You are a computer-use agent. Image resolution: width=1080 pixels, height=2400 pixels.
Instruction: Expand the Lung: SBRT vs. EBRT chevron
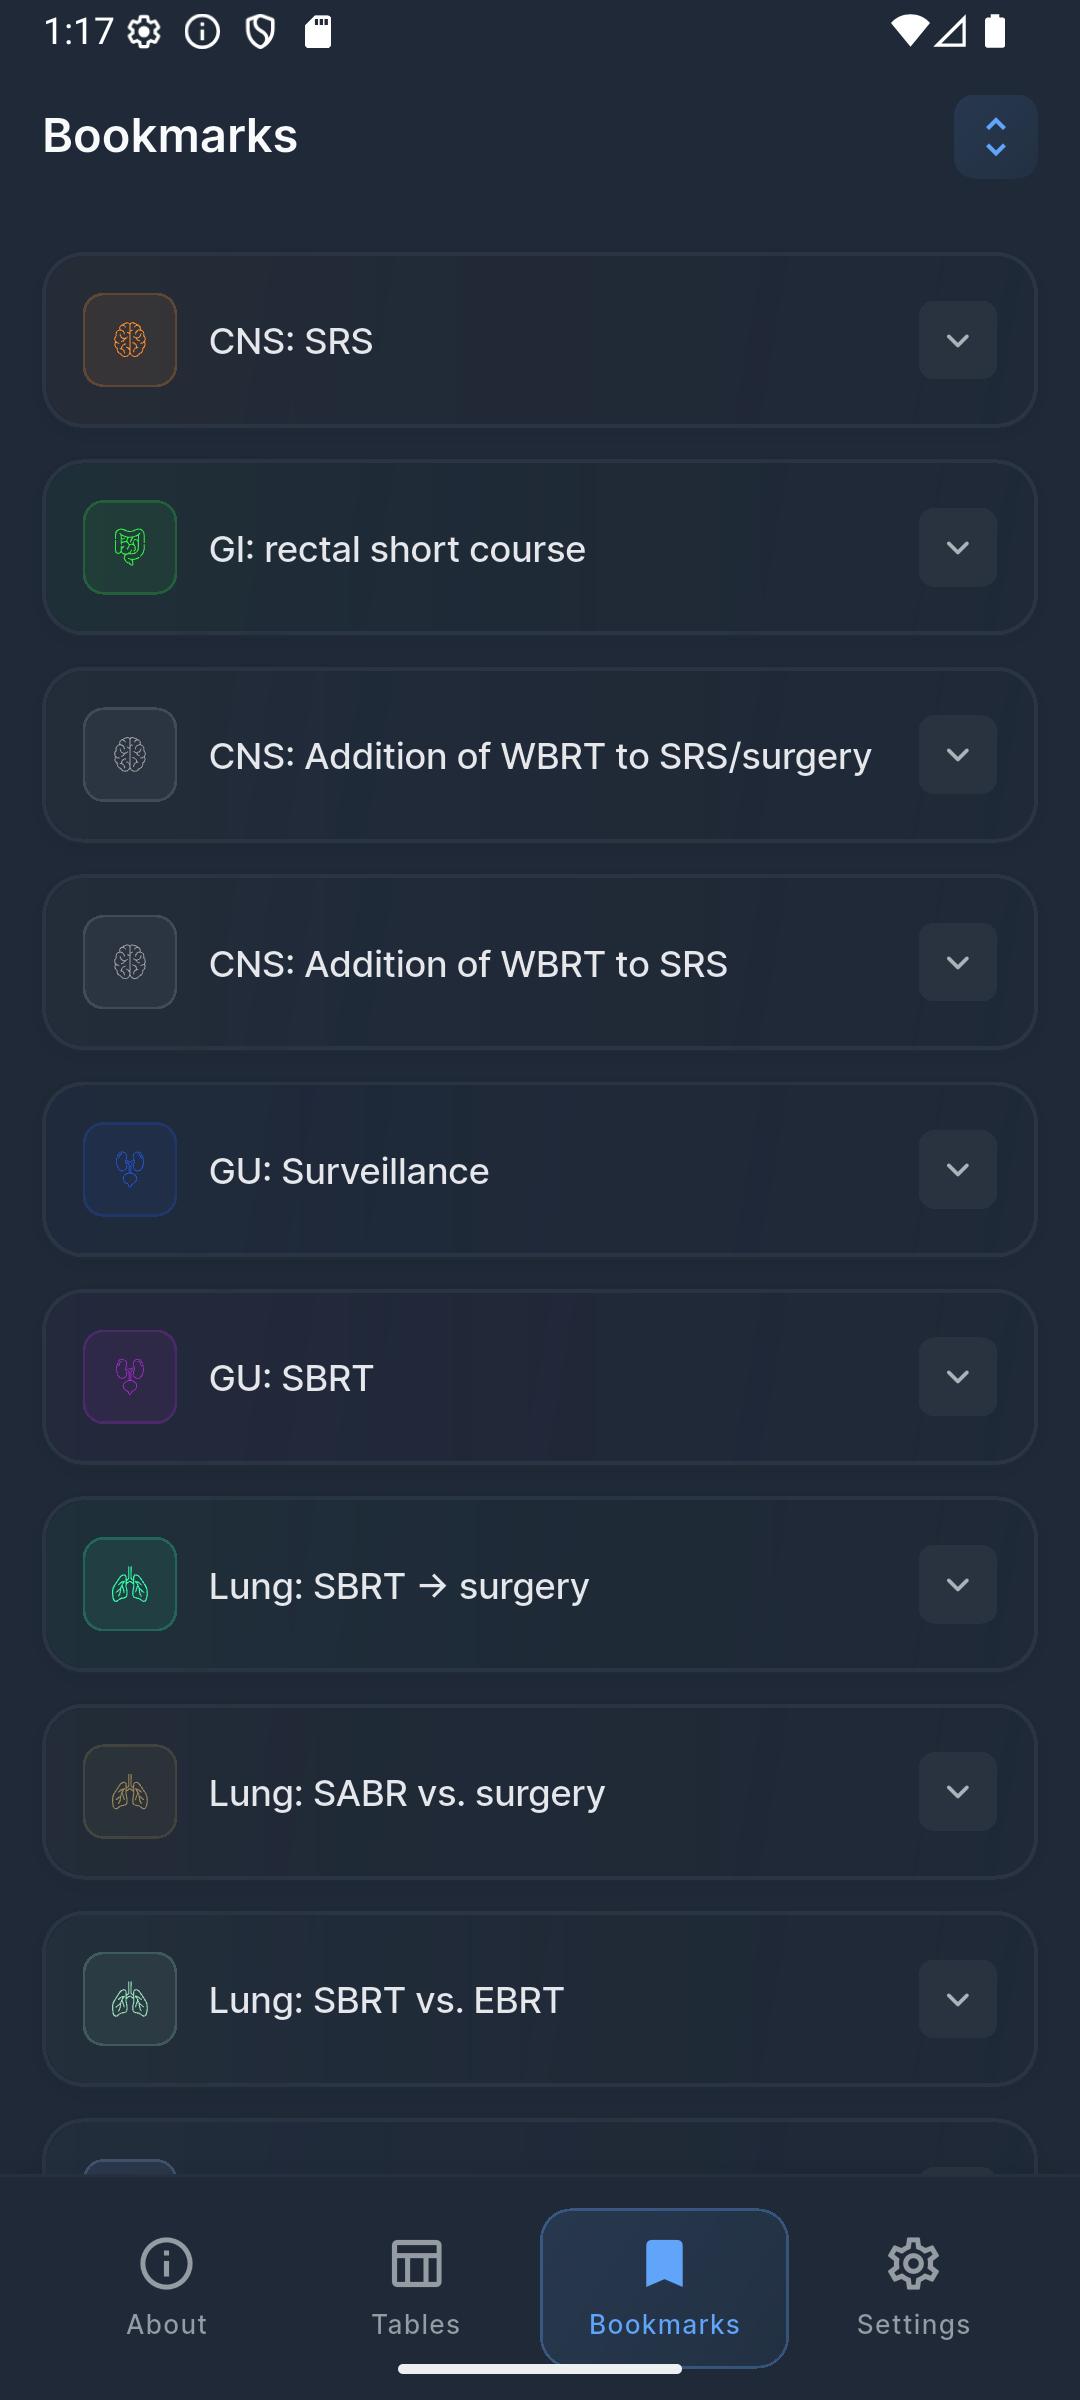pyautogui.click(x=957, y=1999)
